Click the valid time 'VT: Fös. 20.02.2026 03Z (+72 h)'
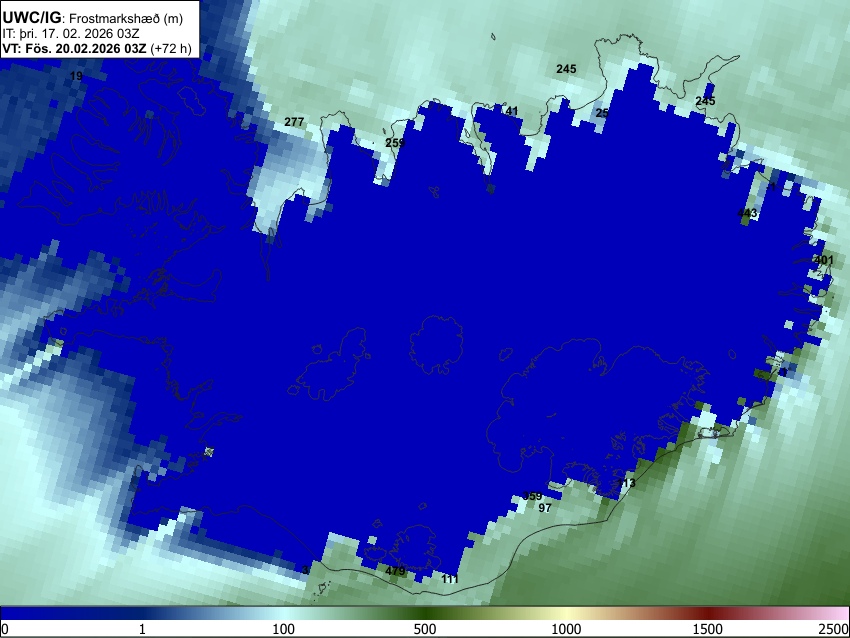This screenshot has width=850, height=638. coord(97,48)
